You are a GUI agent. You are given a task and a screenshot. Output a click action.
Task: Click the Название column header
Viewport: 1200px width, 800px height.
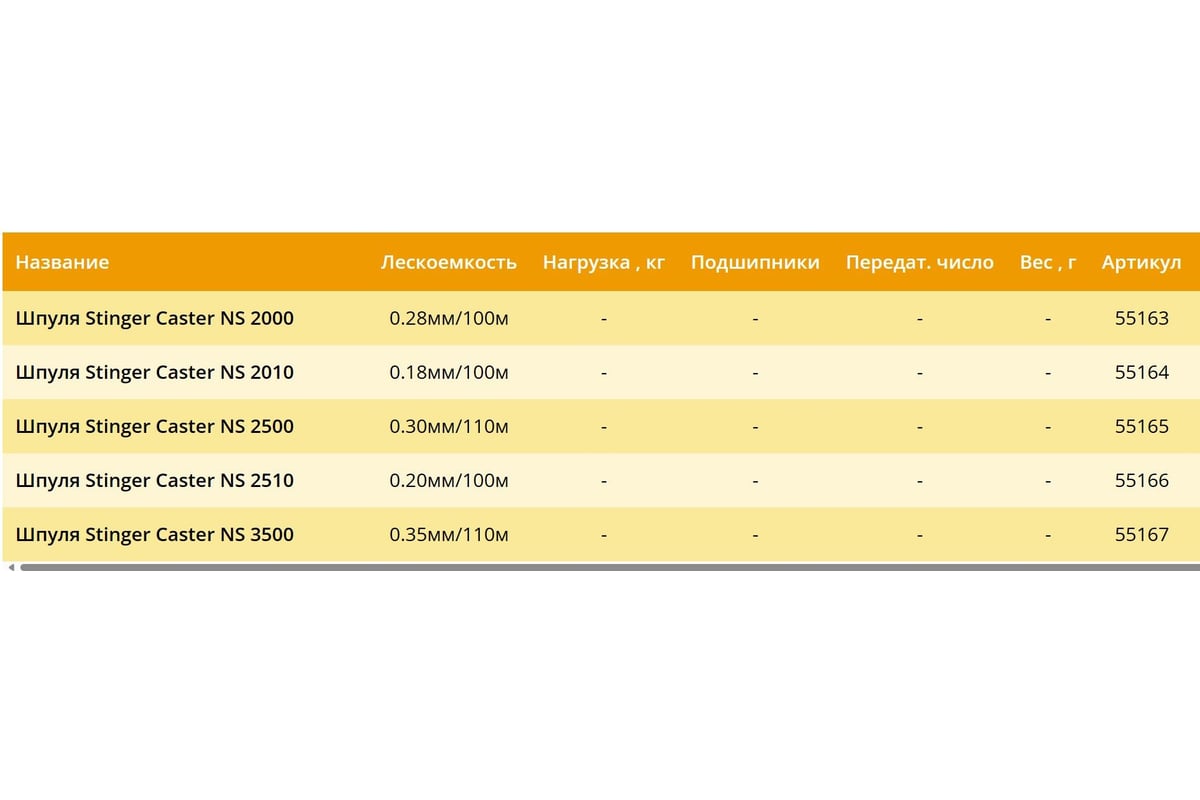pos(62,262)
